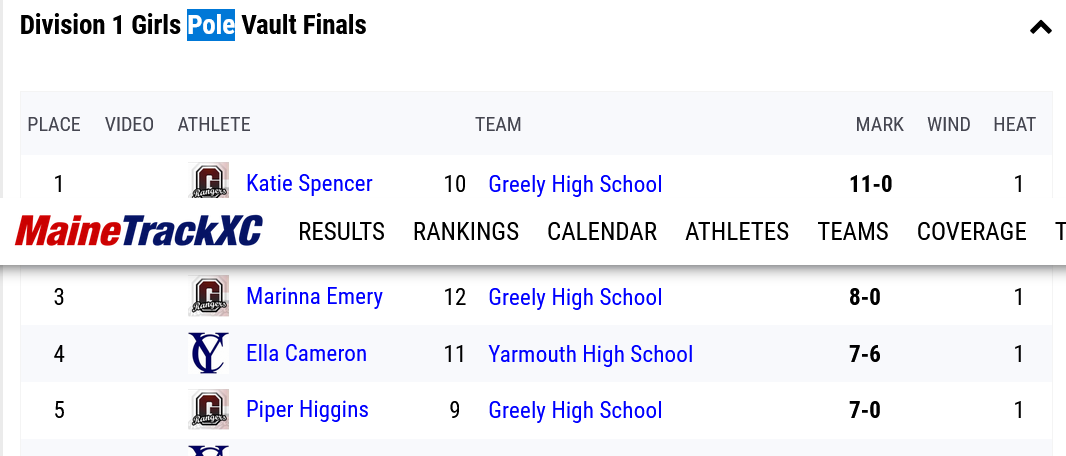Click the MaineTrackXC logo
This screenshot has width=1066, height=456.
(139, 232)
